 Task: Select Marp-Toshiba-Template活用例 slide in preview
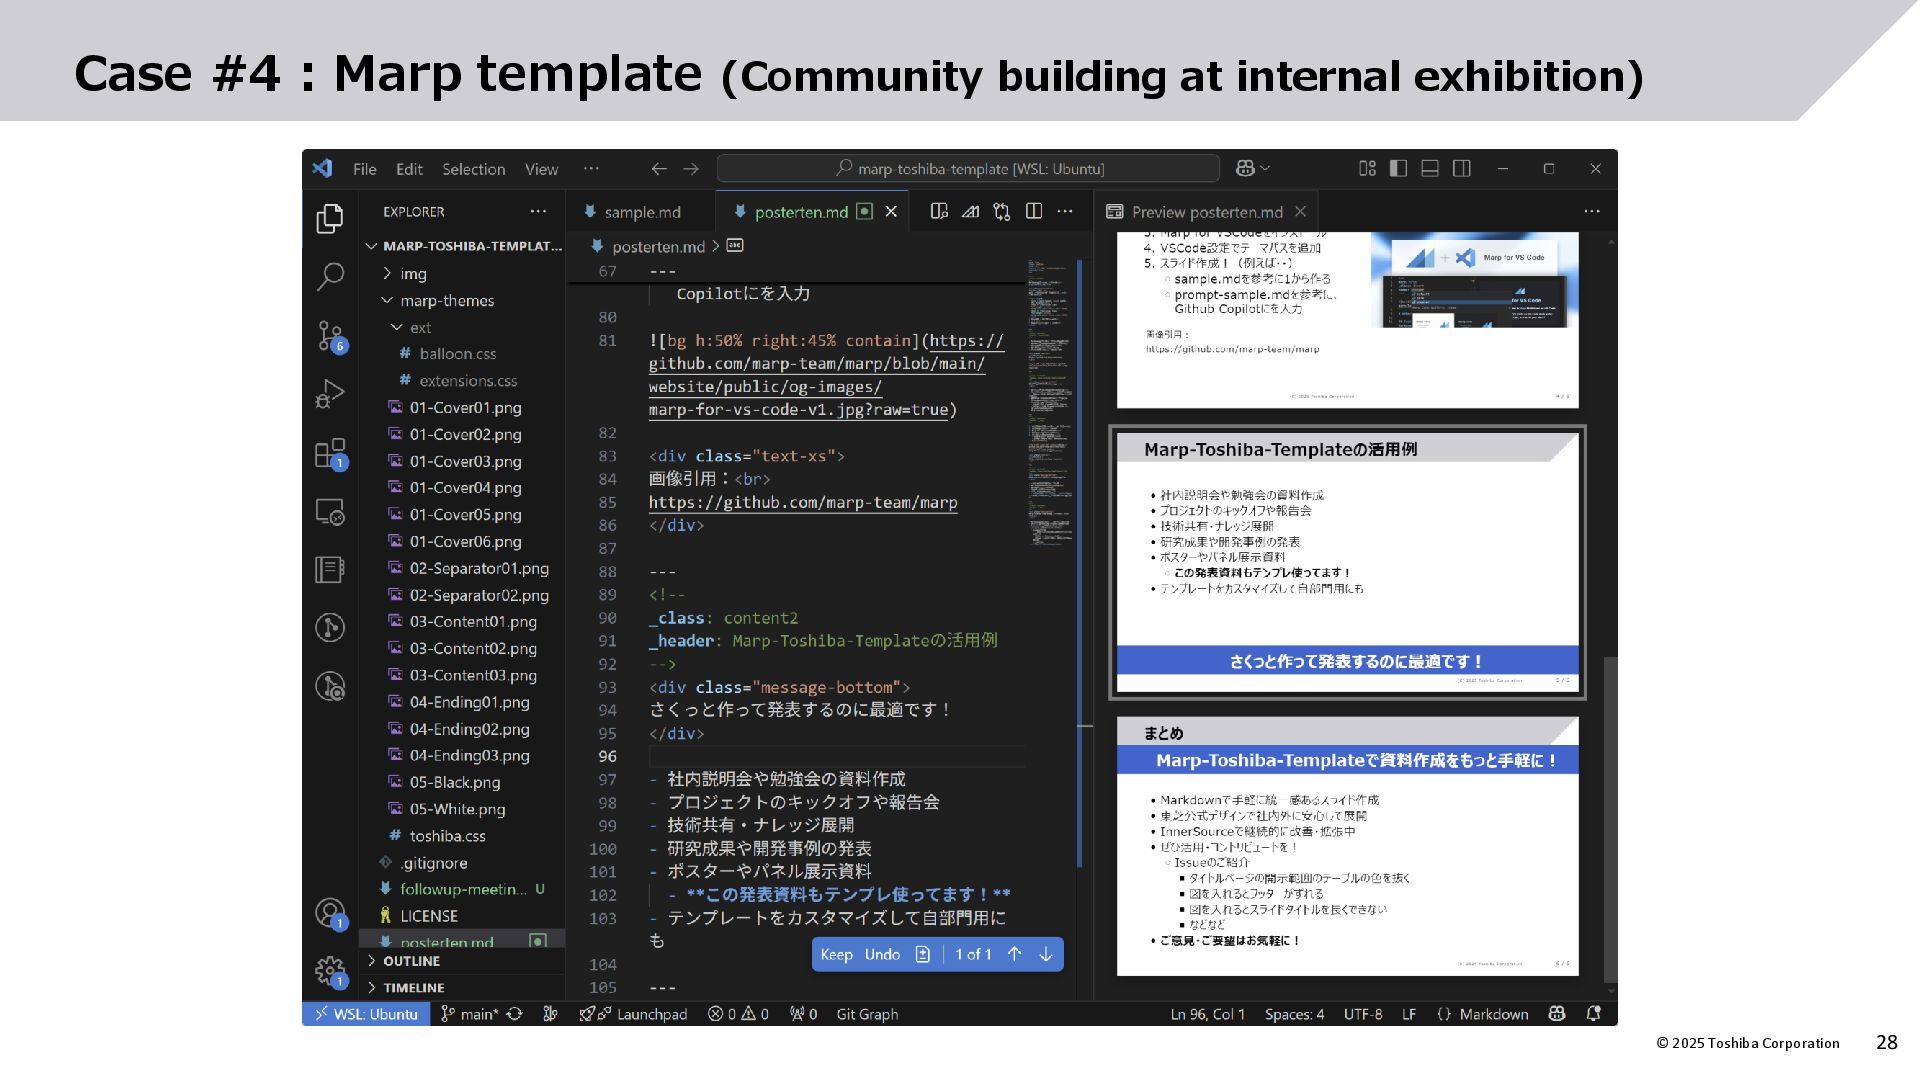click(1347, 562)
